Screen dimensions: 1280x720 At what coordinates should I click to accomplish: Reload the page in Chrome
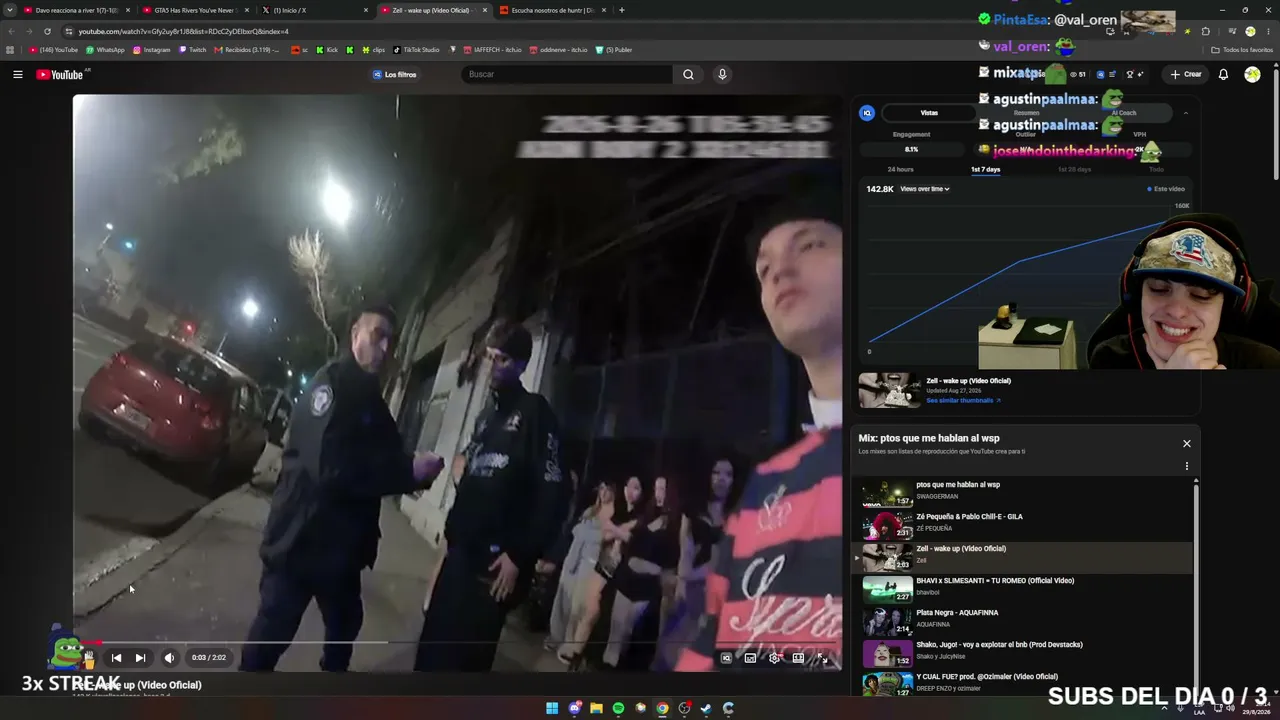[47, 31]
